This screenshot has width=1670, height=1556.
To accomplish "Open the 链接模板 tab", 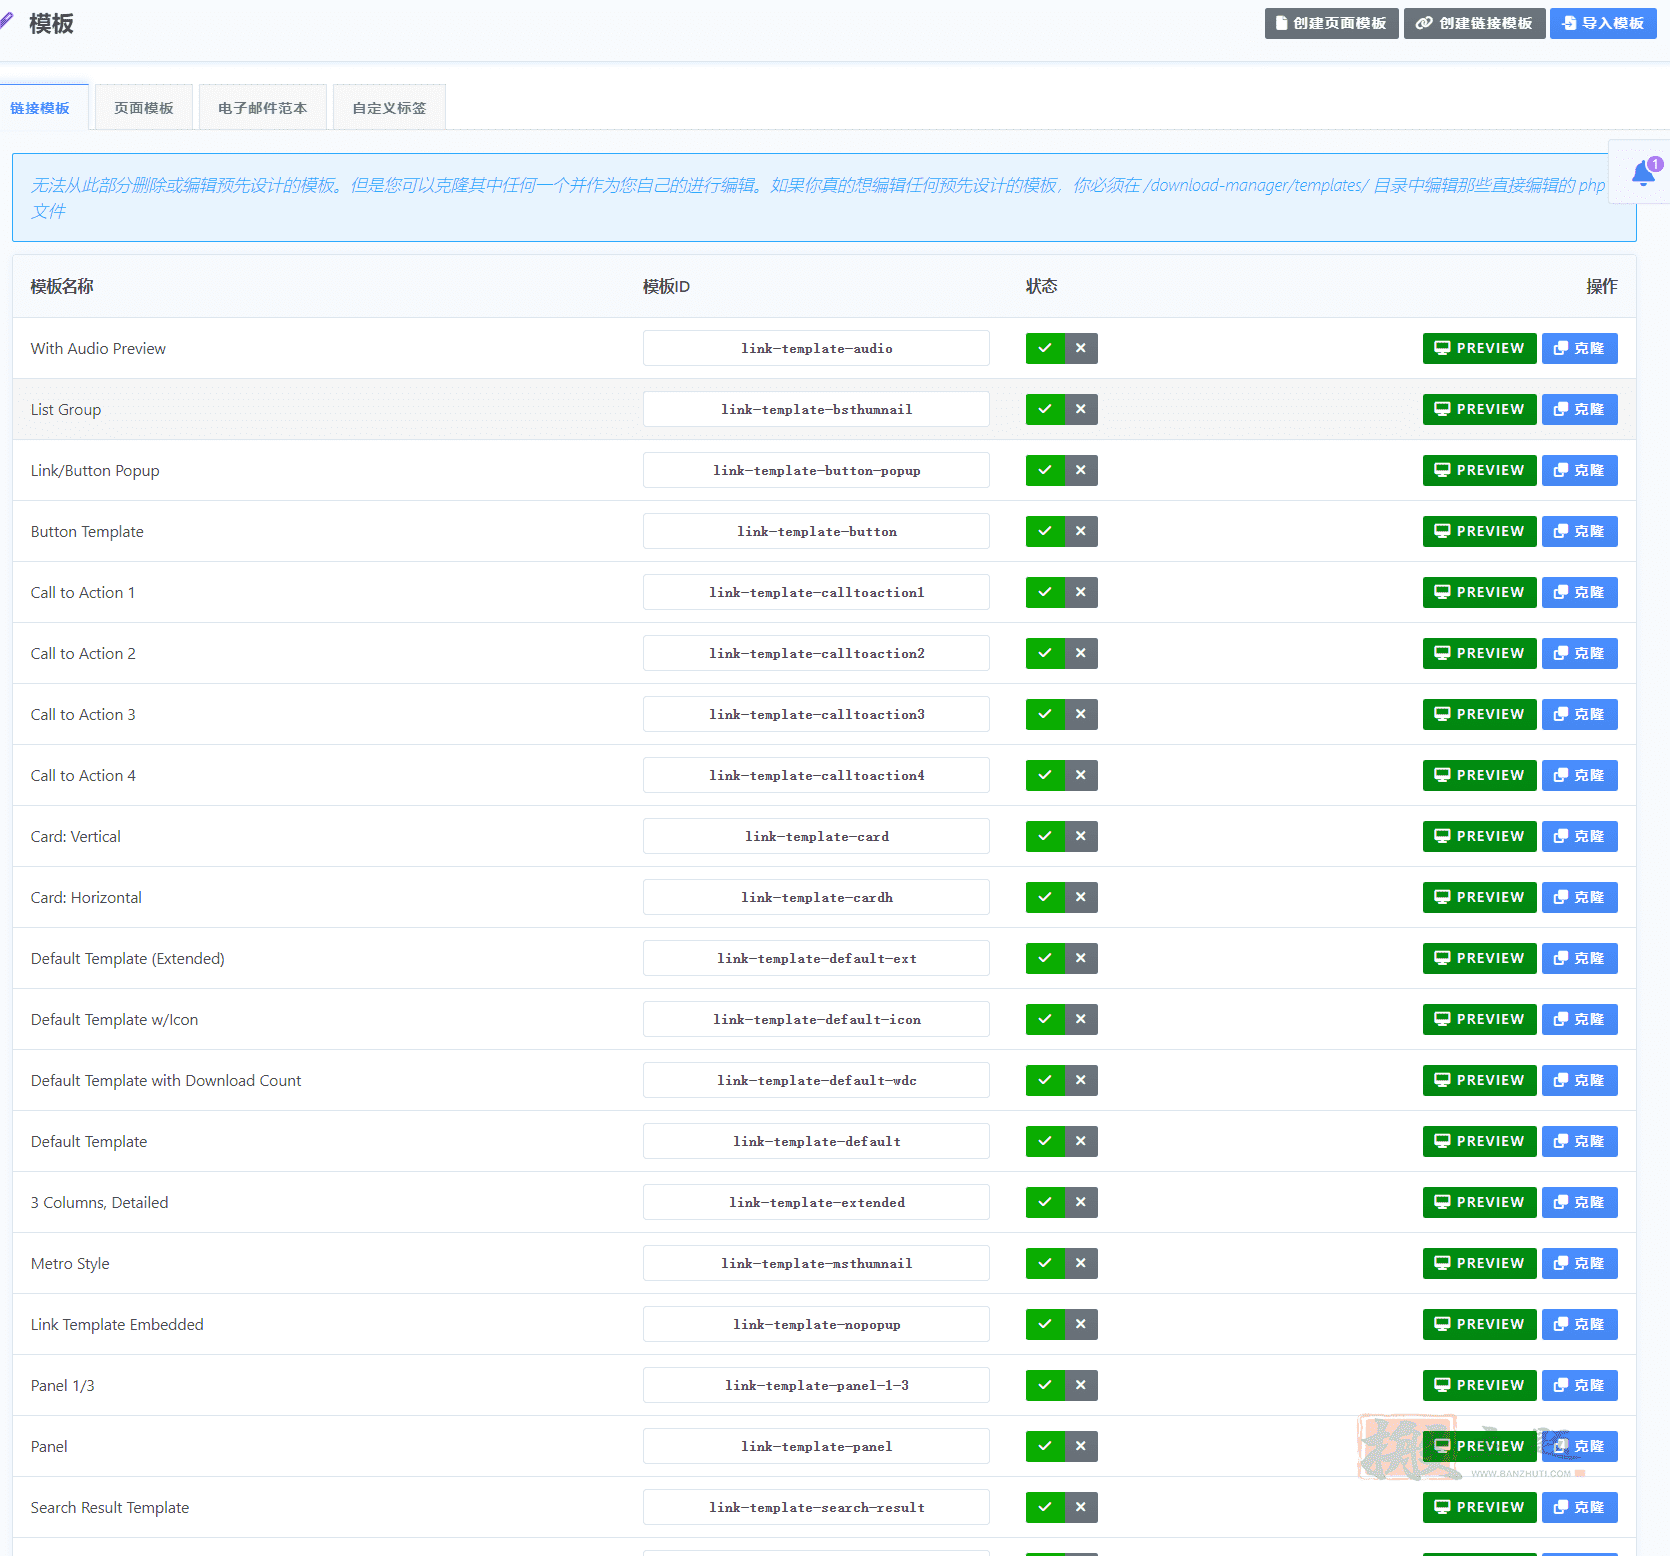I will pos(40,108).
